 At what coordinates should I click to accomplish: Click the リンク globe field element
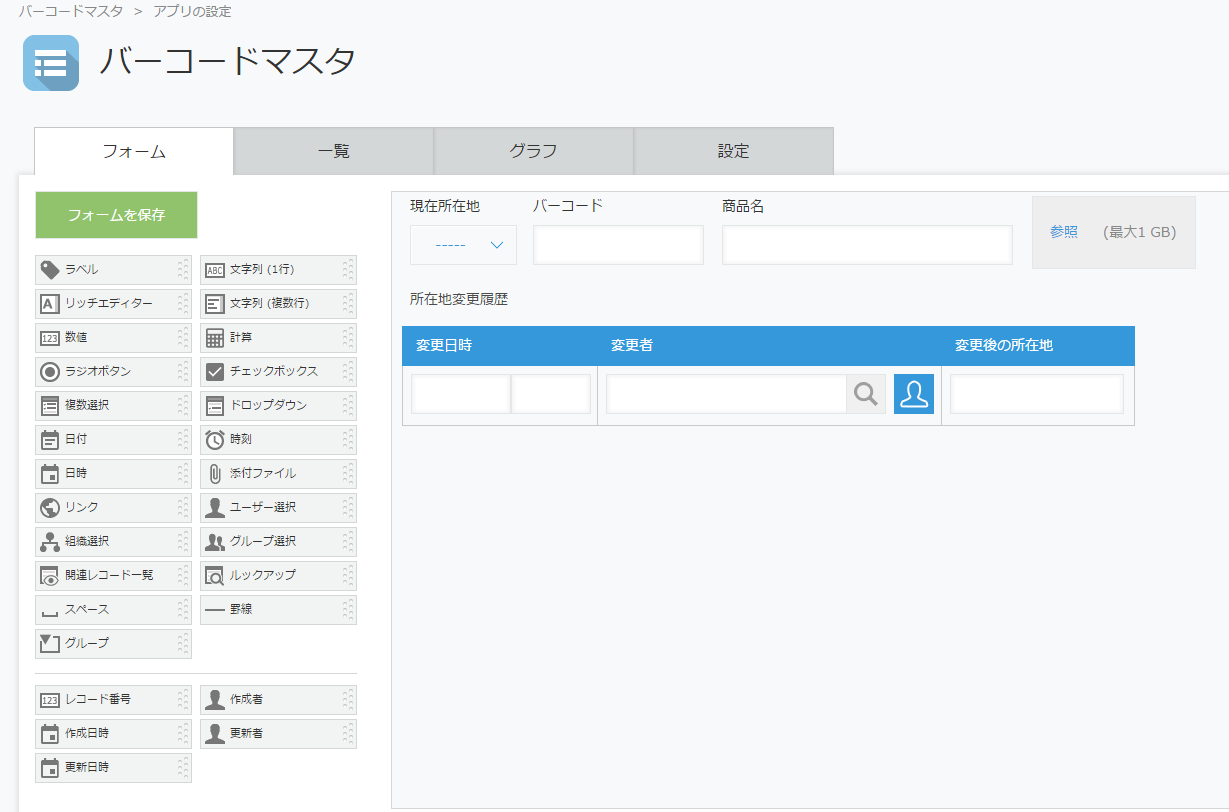coord(113,508)
